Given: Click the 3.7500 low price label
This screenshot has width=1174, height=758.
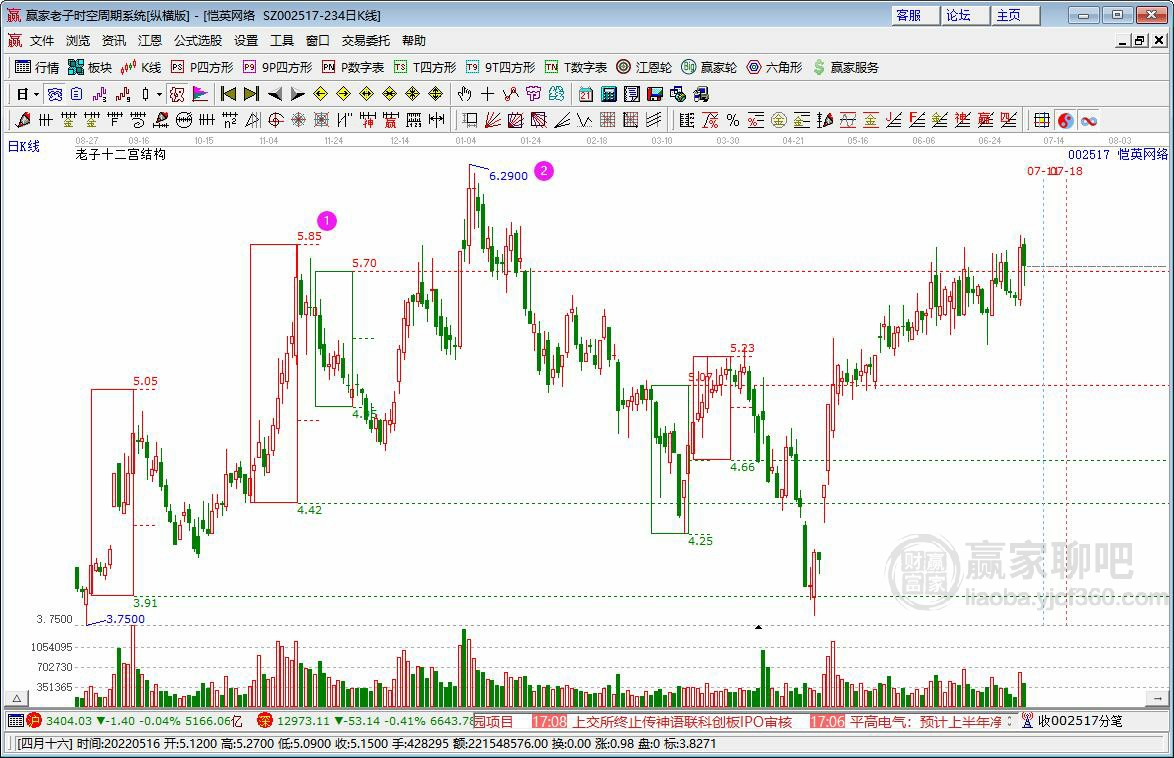Looking at the screenshot, I should [x=126, y=619].
